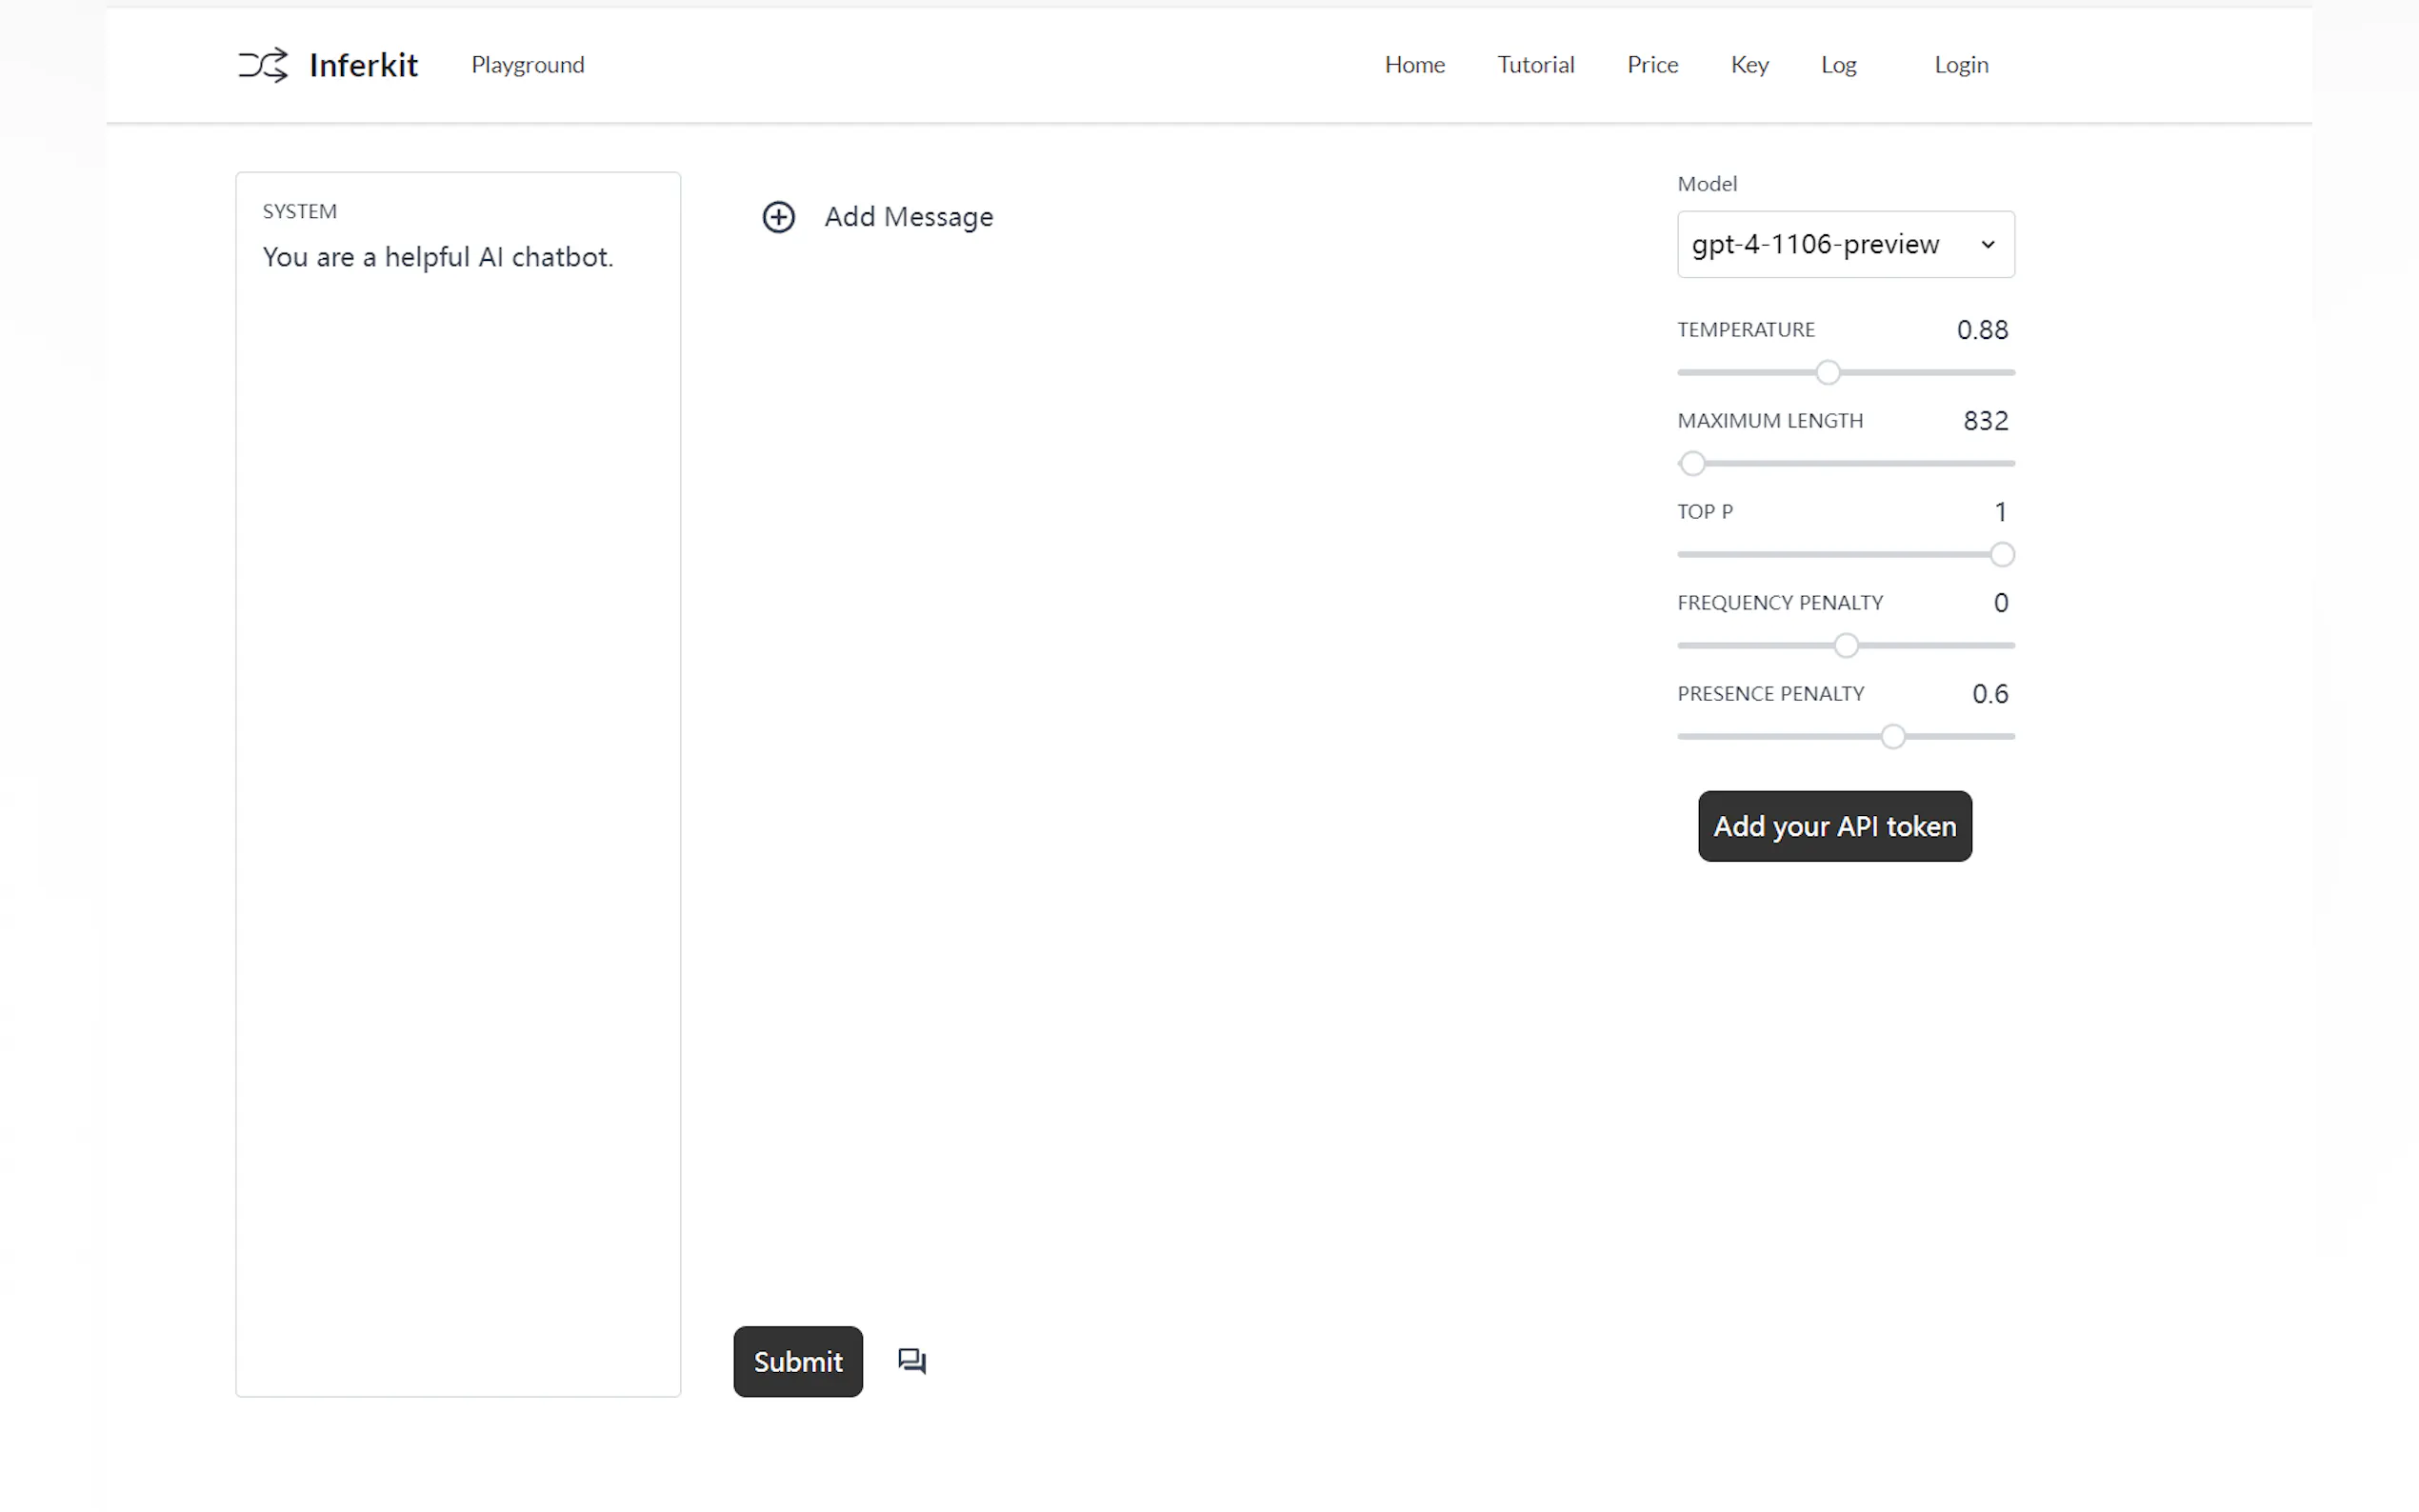
Task: Go to the Home menu item
Action: tap(1413, 65)
